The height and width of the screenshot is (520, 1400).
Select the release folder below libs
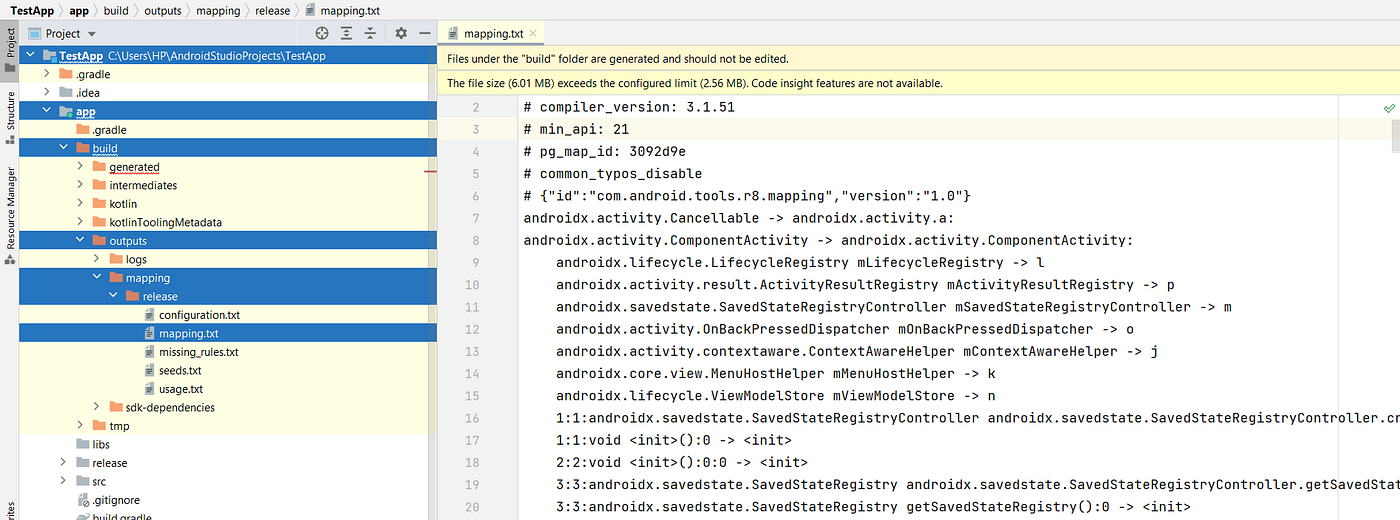coord(110,463)
